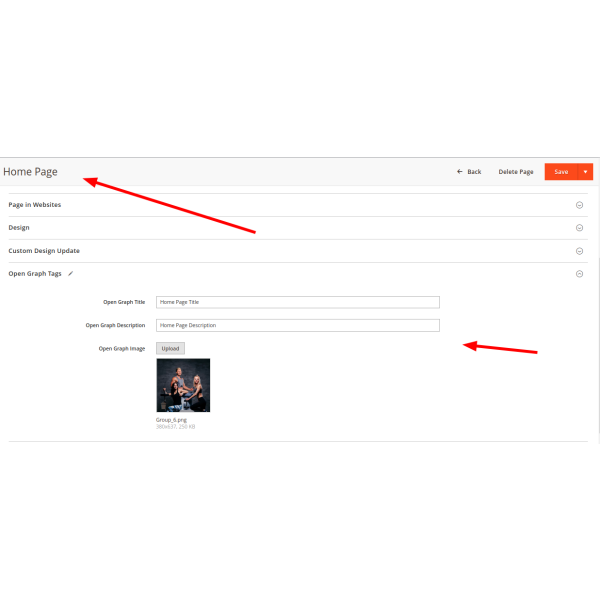The width and height of the screenshot is (600, 600).
Task: Click the Page in Websites section heading
Action: click(x=35, y=205)
